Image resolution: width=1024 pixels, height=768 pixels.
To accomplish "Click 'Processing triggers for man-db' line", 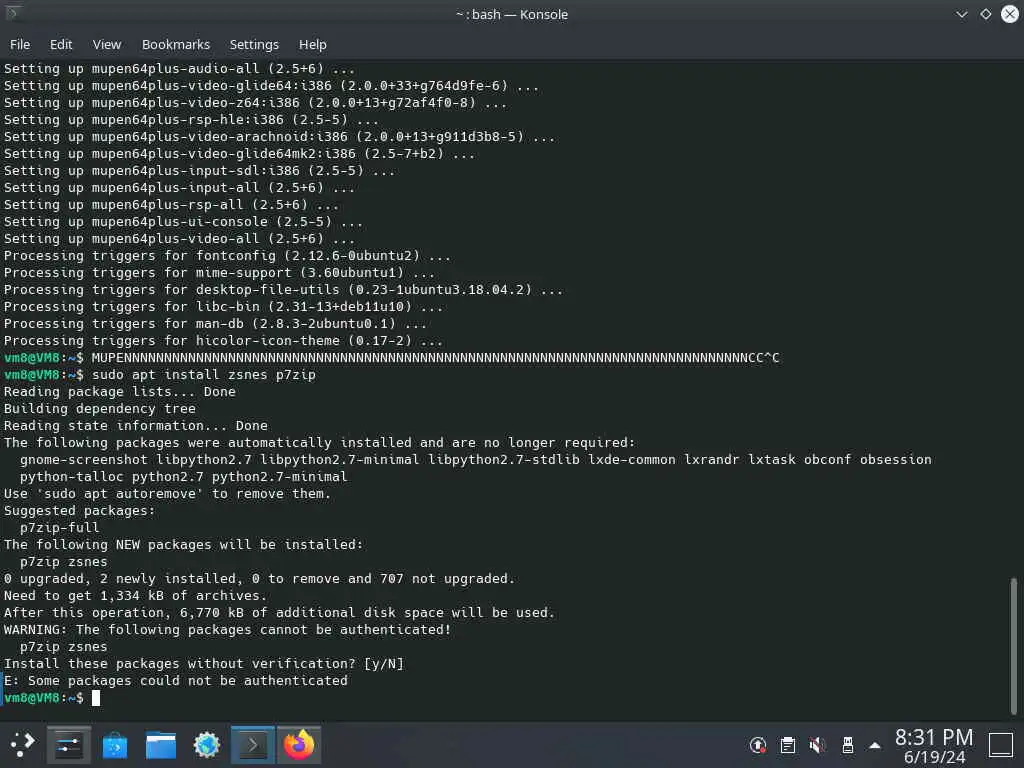I will 215,323.
